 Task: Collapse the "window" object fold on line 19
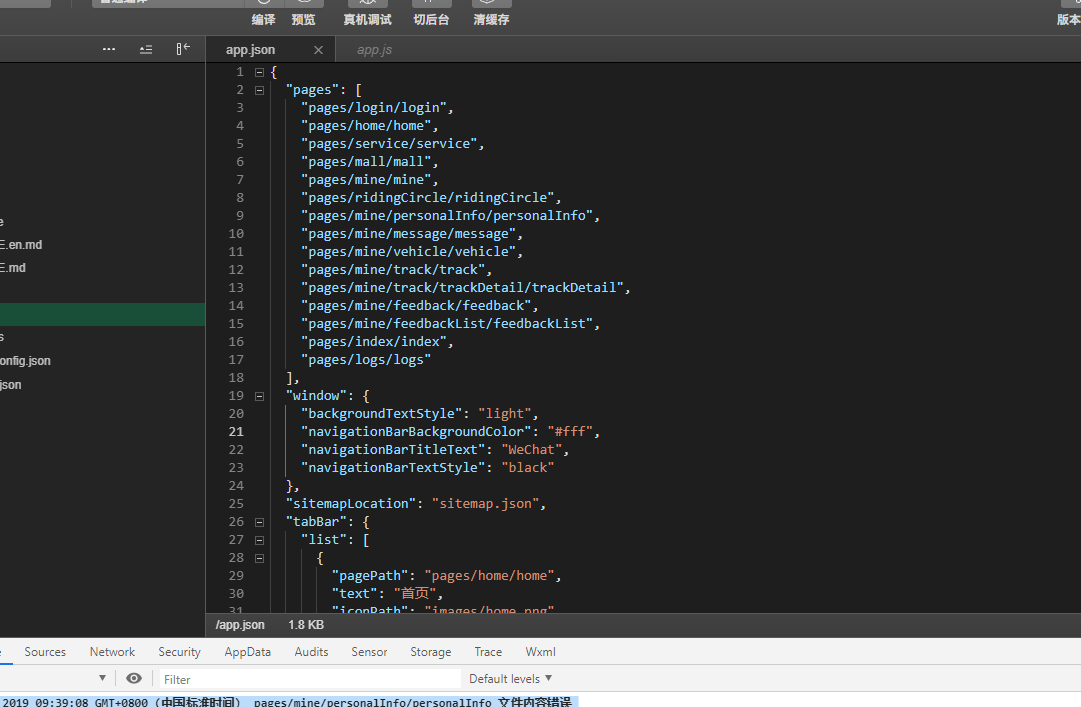[259, 396]
